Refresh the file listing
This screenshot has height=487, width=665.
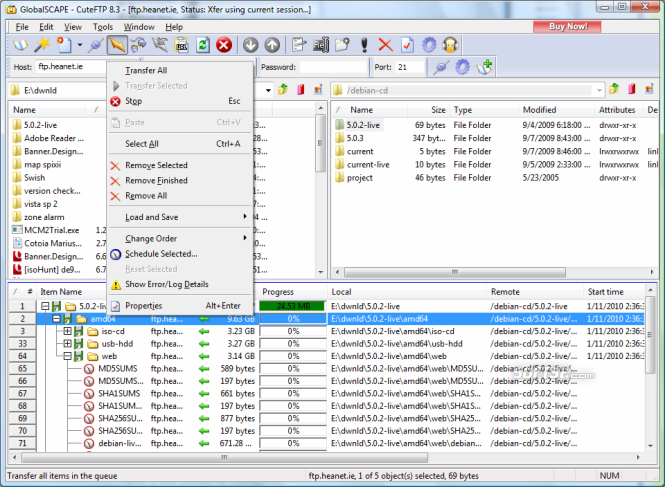(203, 45)
